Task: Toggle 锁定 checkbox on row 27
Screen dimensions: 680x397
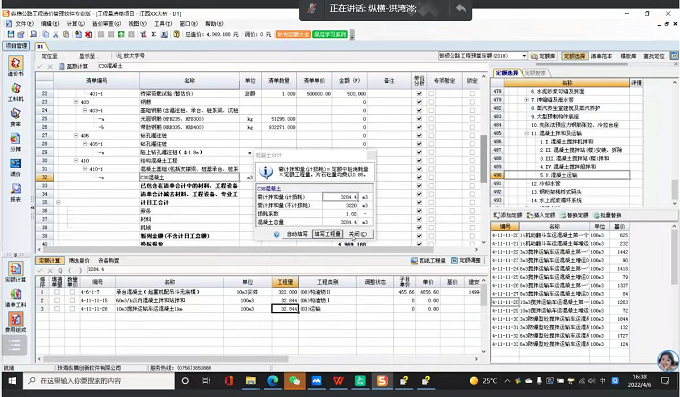Action: pos(472,135)
